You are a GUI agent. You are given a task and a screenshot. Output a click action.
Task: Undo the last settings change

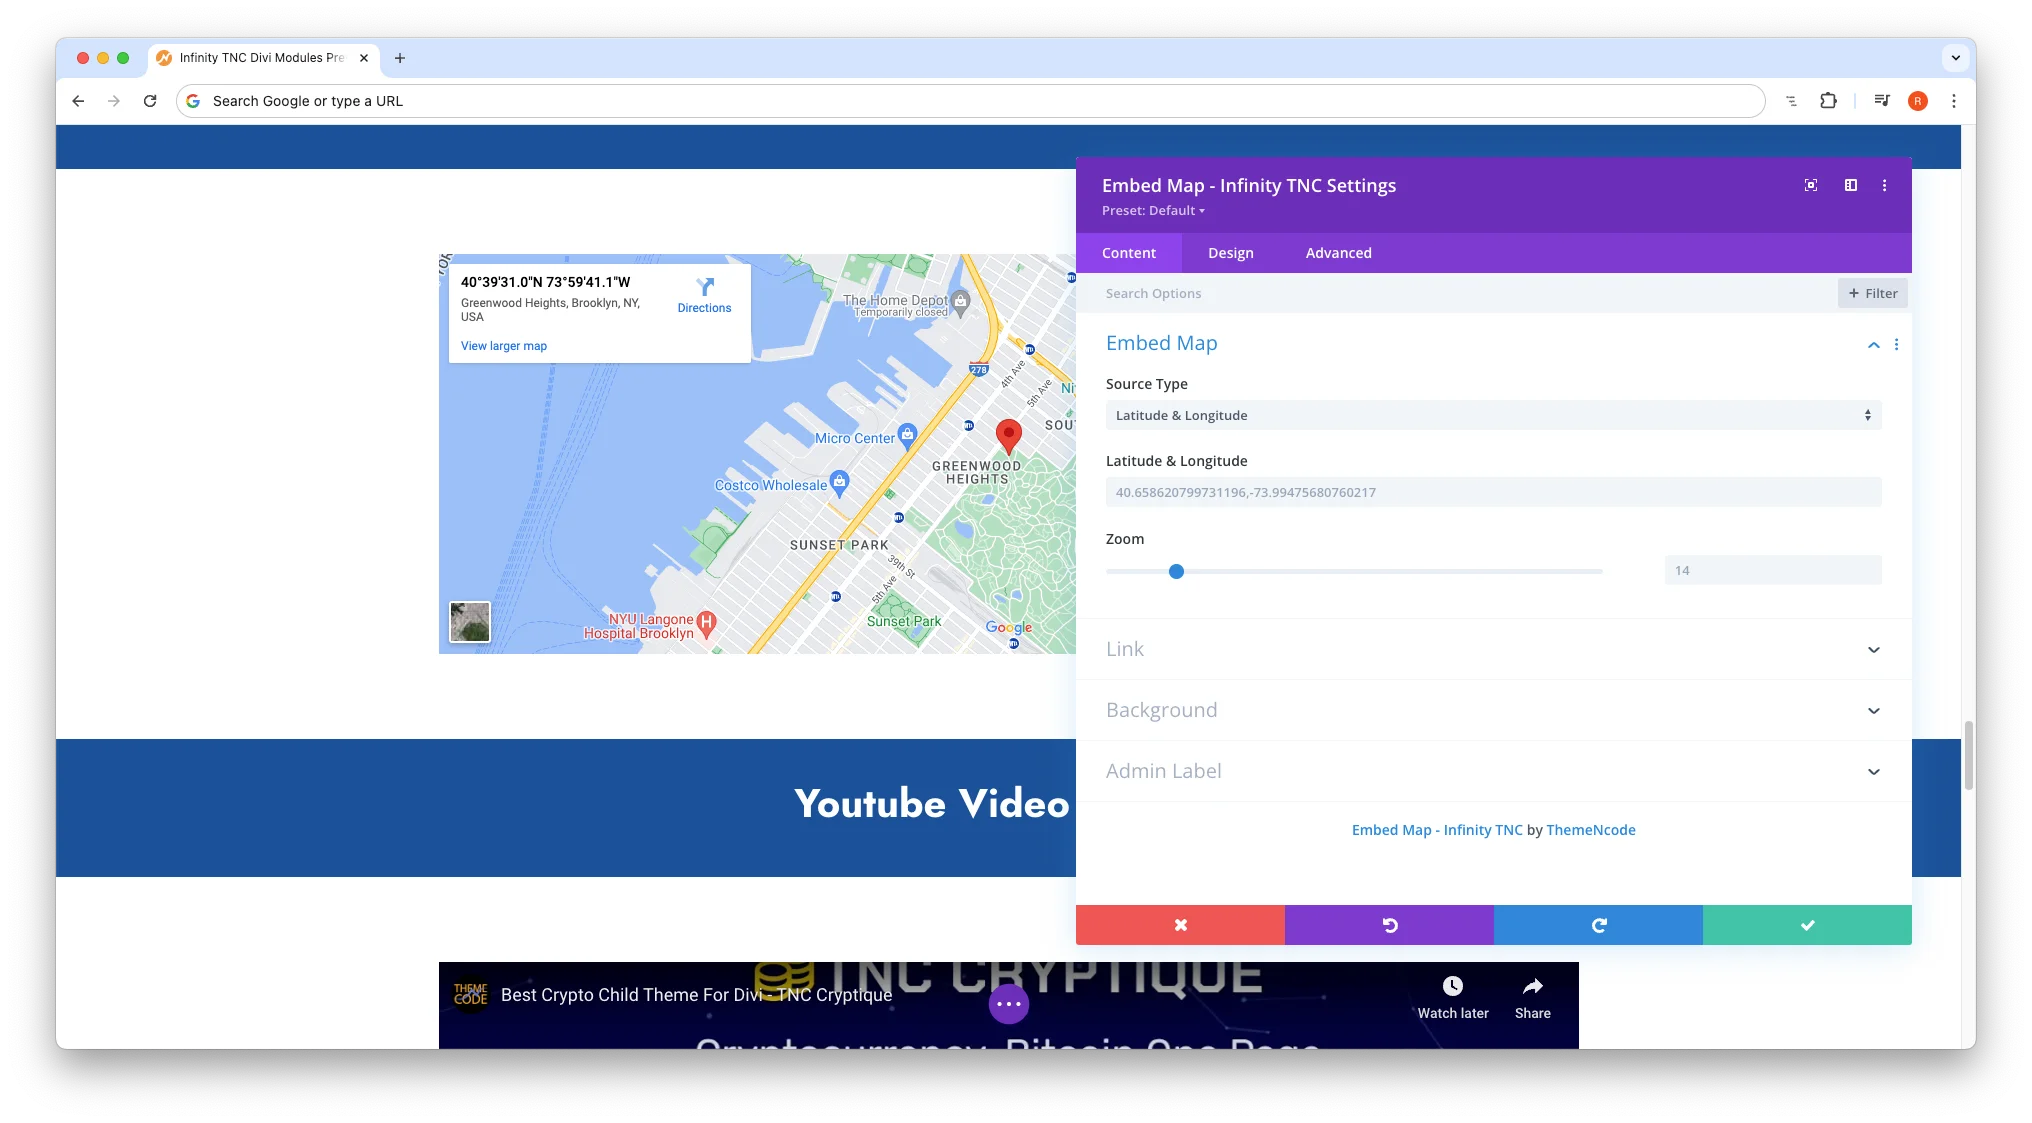pos(1389,925)
